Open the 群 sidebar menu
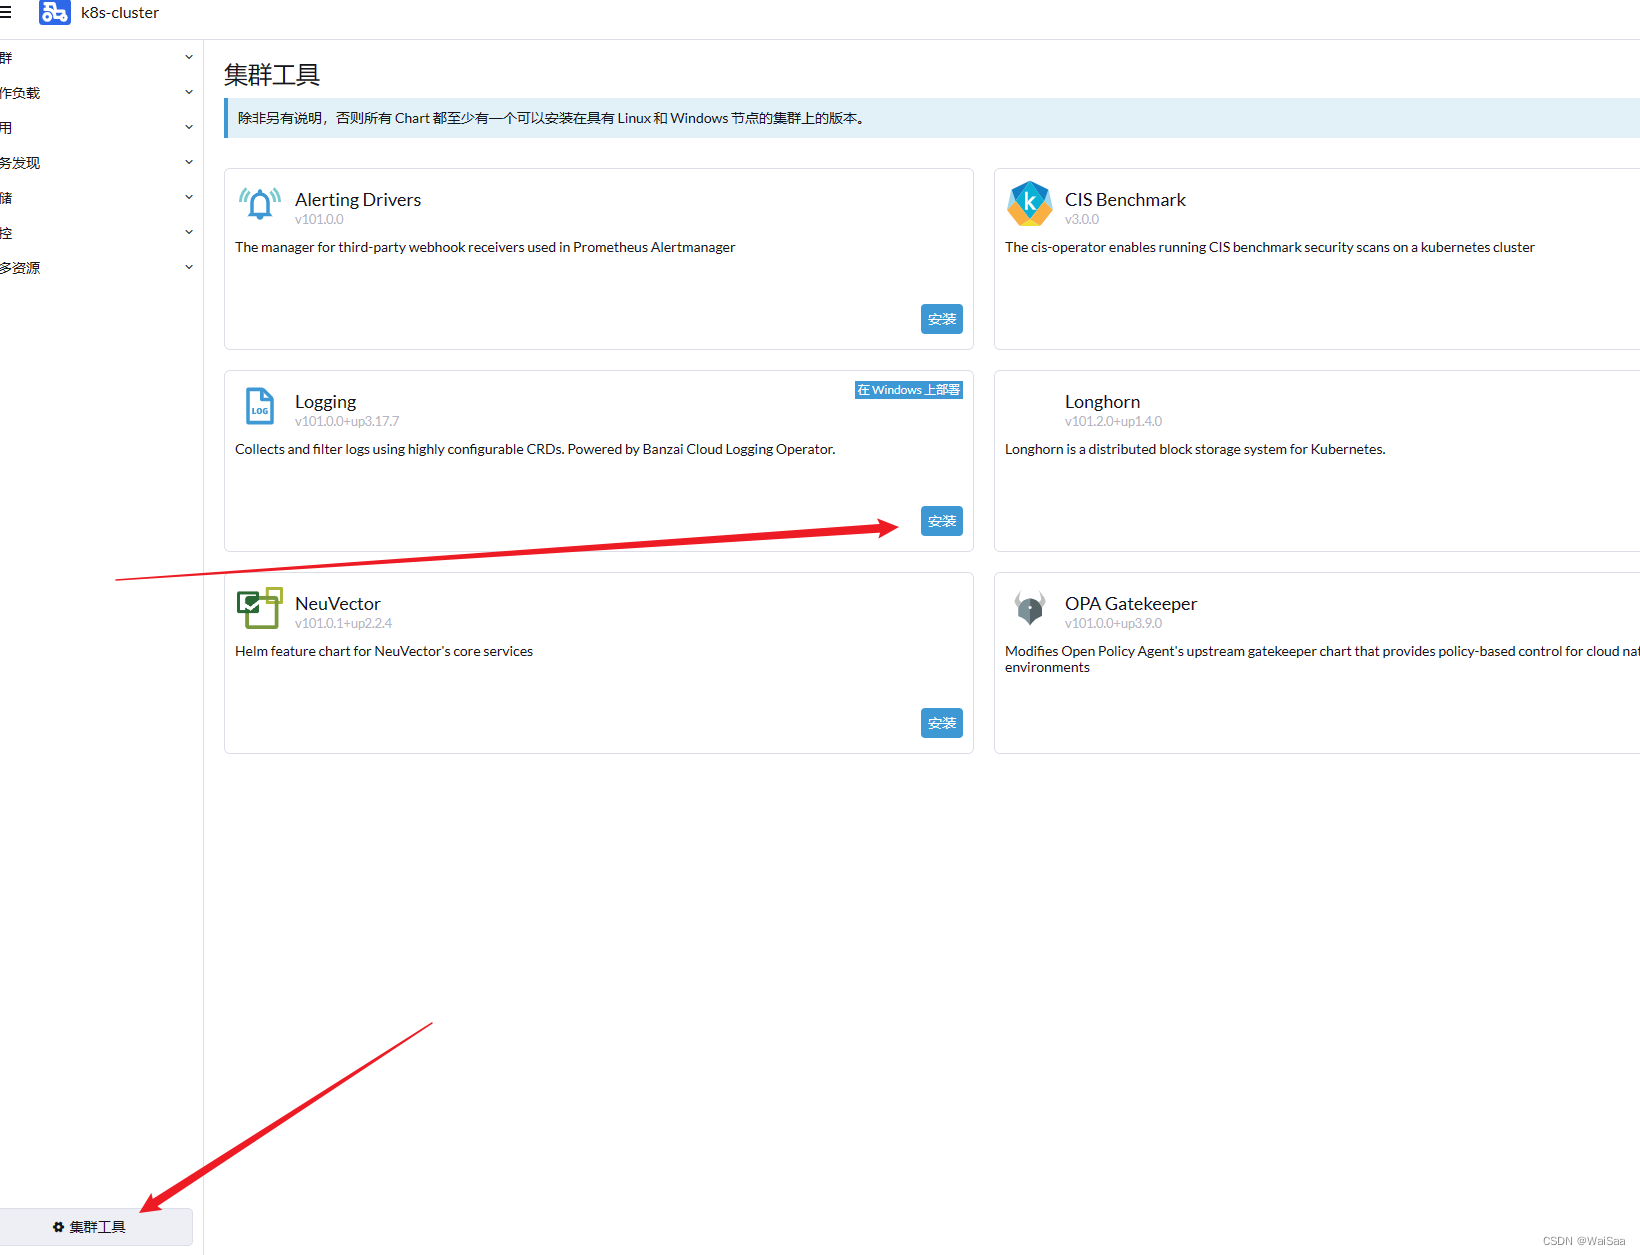This screenshot has width=1640, height=1255. point(100,58)
